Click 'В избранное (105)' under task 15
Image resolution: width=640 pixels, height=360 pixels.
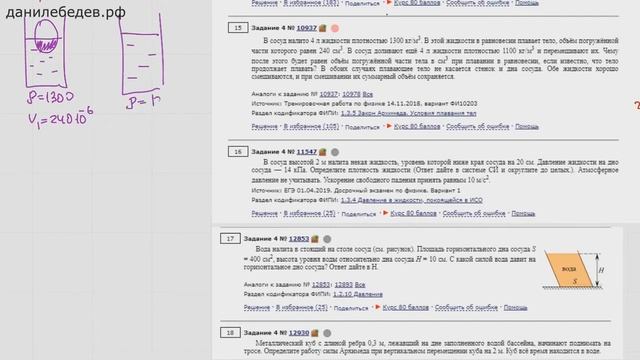[311, 127]
